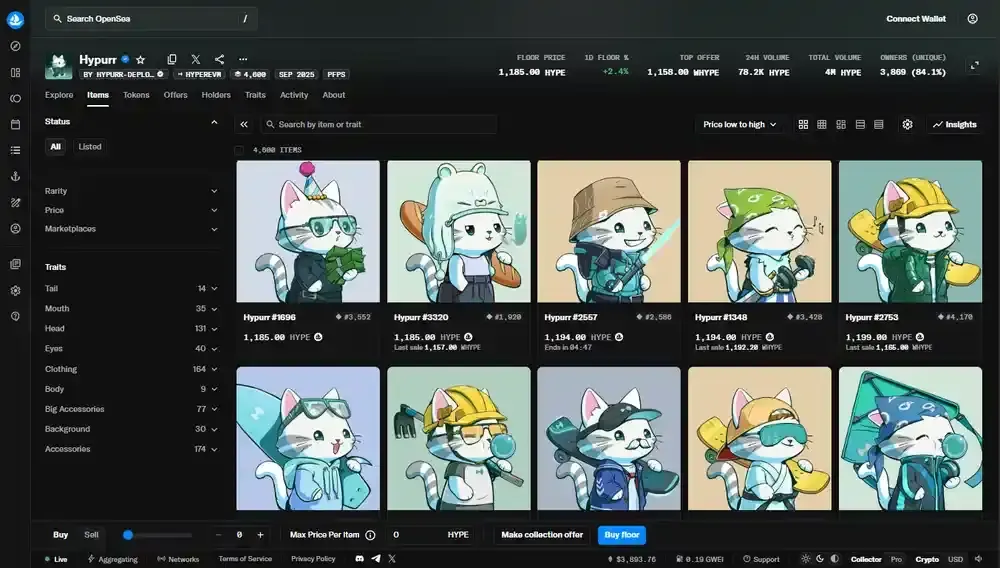
Task: Open sidebar settings gear icon
Action: click(x=15, y=290)
